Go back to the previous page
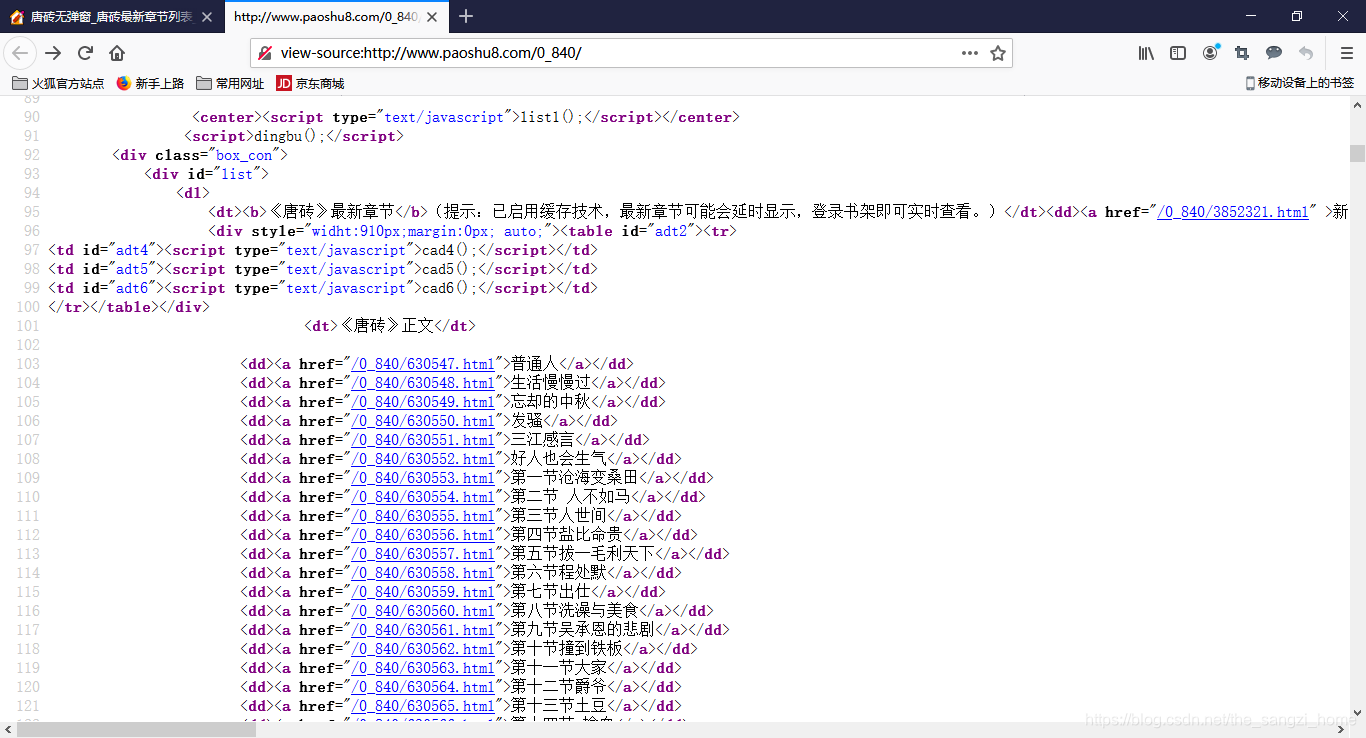1366x738 pixels. (x=20, y=53)
